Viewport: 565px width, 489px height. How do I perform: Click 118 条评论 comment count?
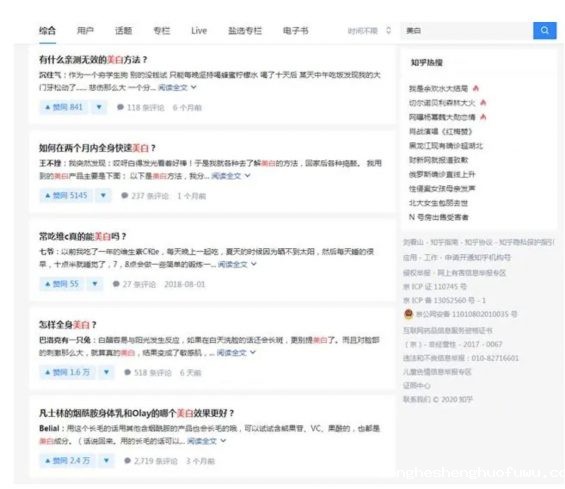pos(146,107)
